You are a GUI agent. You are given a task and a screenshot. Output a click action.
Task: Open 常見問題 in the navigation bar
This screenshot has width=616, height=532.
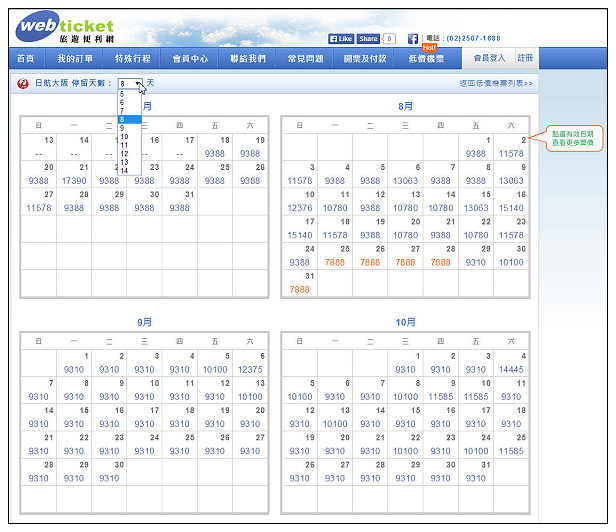click(x=305, y=59)
